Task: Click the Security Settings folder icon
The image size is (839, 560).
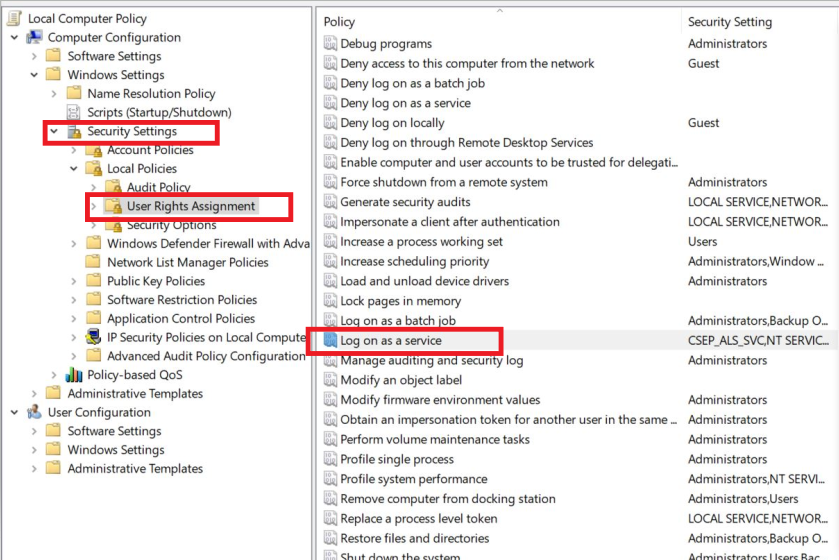Action: (x=74, y=131)
